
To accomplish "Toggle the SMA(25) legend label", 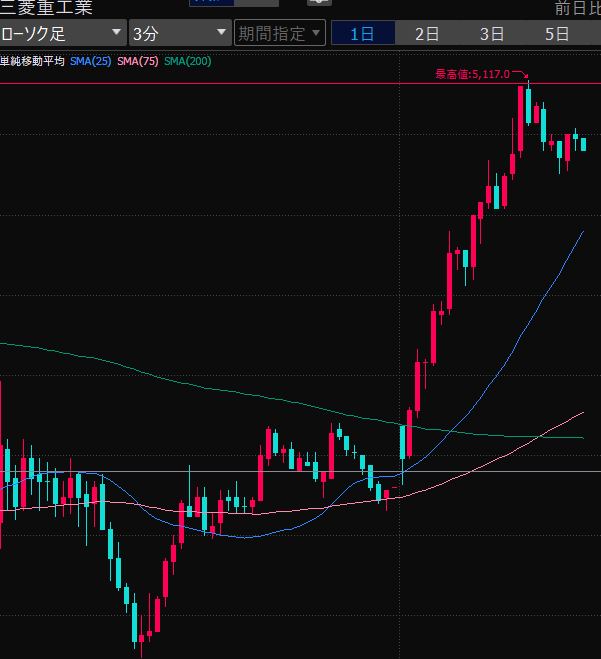I will point(90,62).
